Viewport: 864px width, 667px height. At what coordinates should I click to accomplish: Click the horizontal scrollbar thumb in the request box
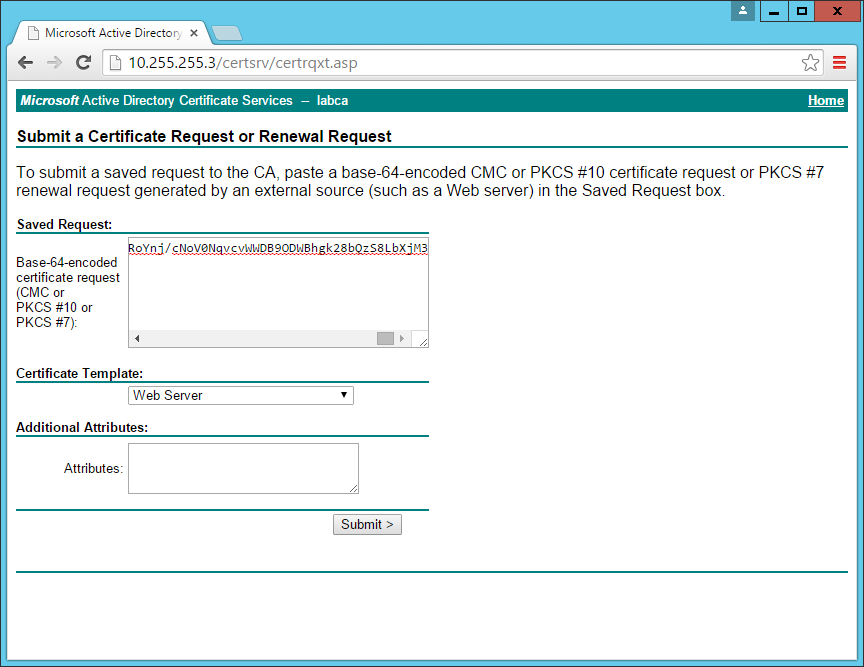pyautogui.click(x=384, y=339)
